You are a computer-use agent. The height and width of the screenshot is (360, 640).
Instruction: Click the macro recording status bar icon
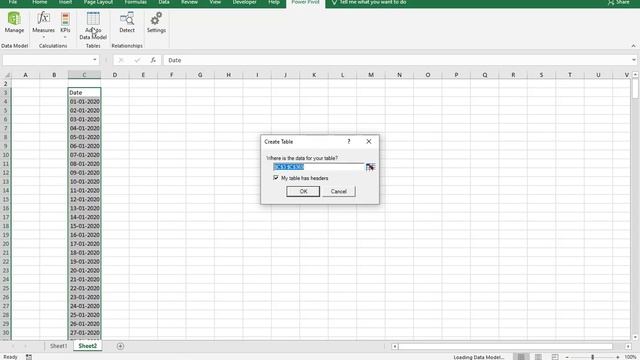tap(29, 357)
